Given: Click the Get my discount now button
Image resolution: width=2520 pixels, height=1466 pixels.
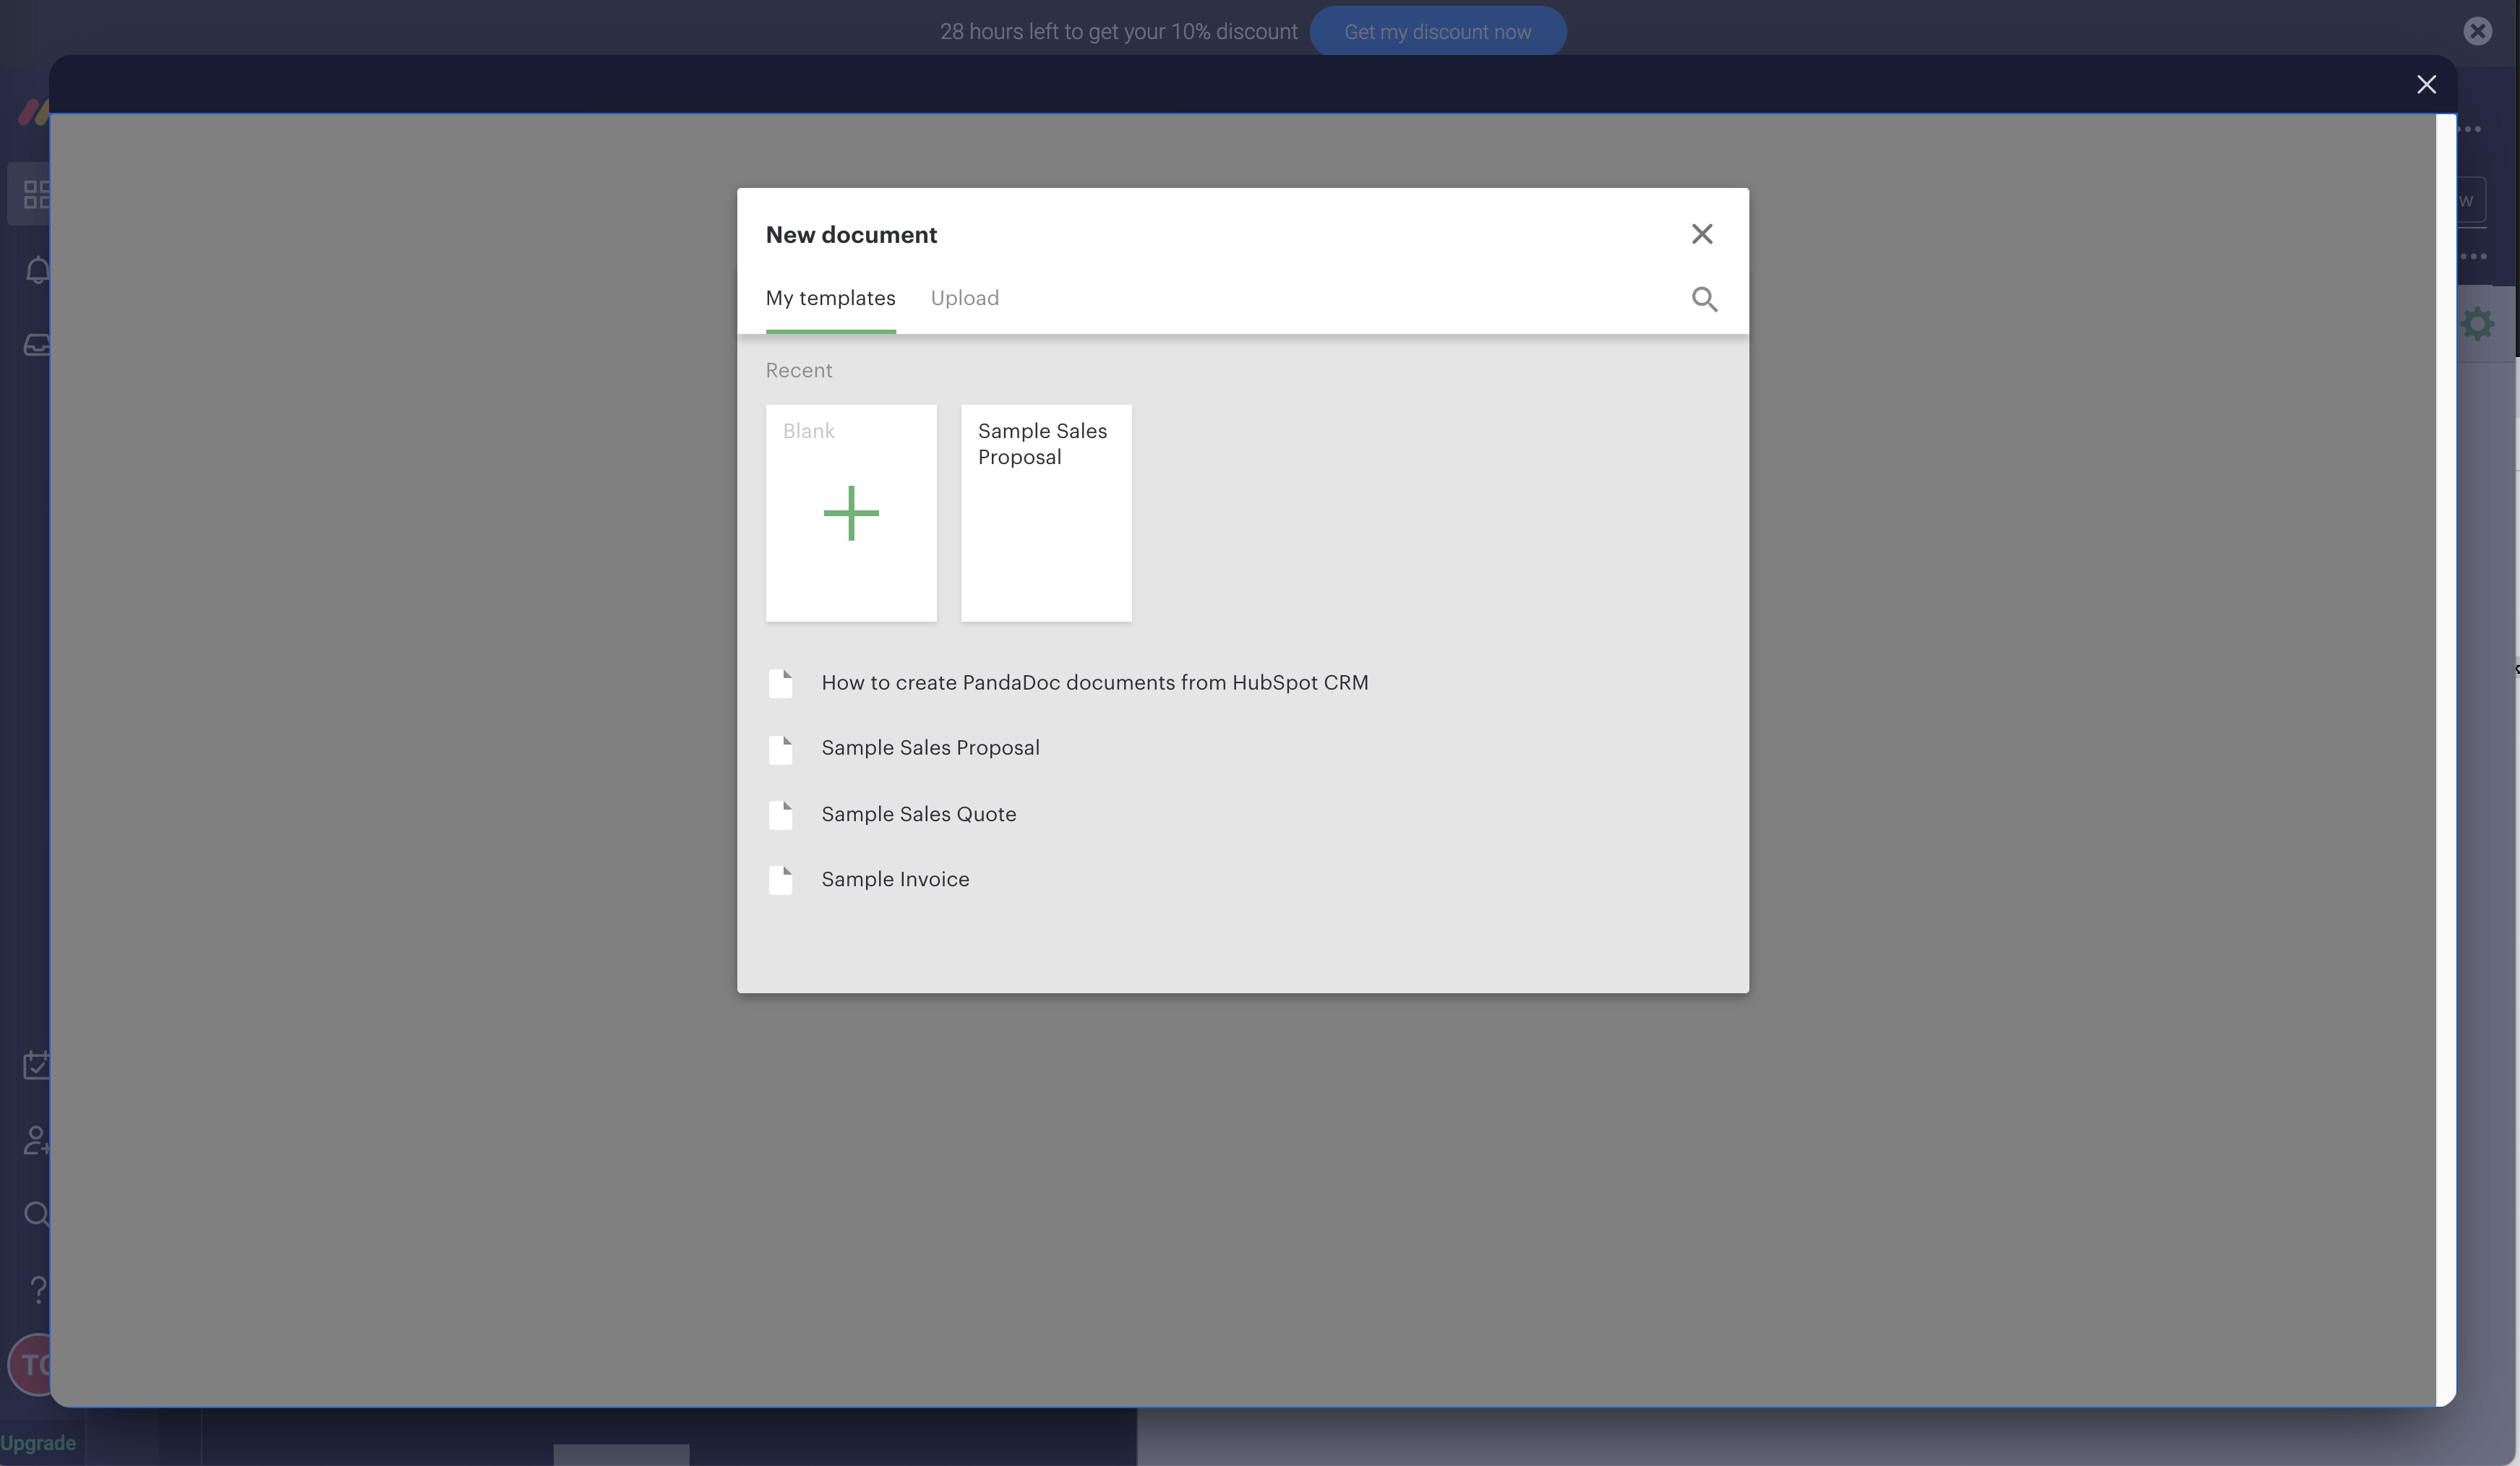Looking at the screenshot, I should coord(1438,31).
